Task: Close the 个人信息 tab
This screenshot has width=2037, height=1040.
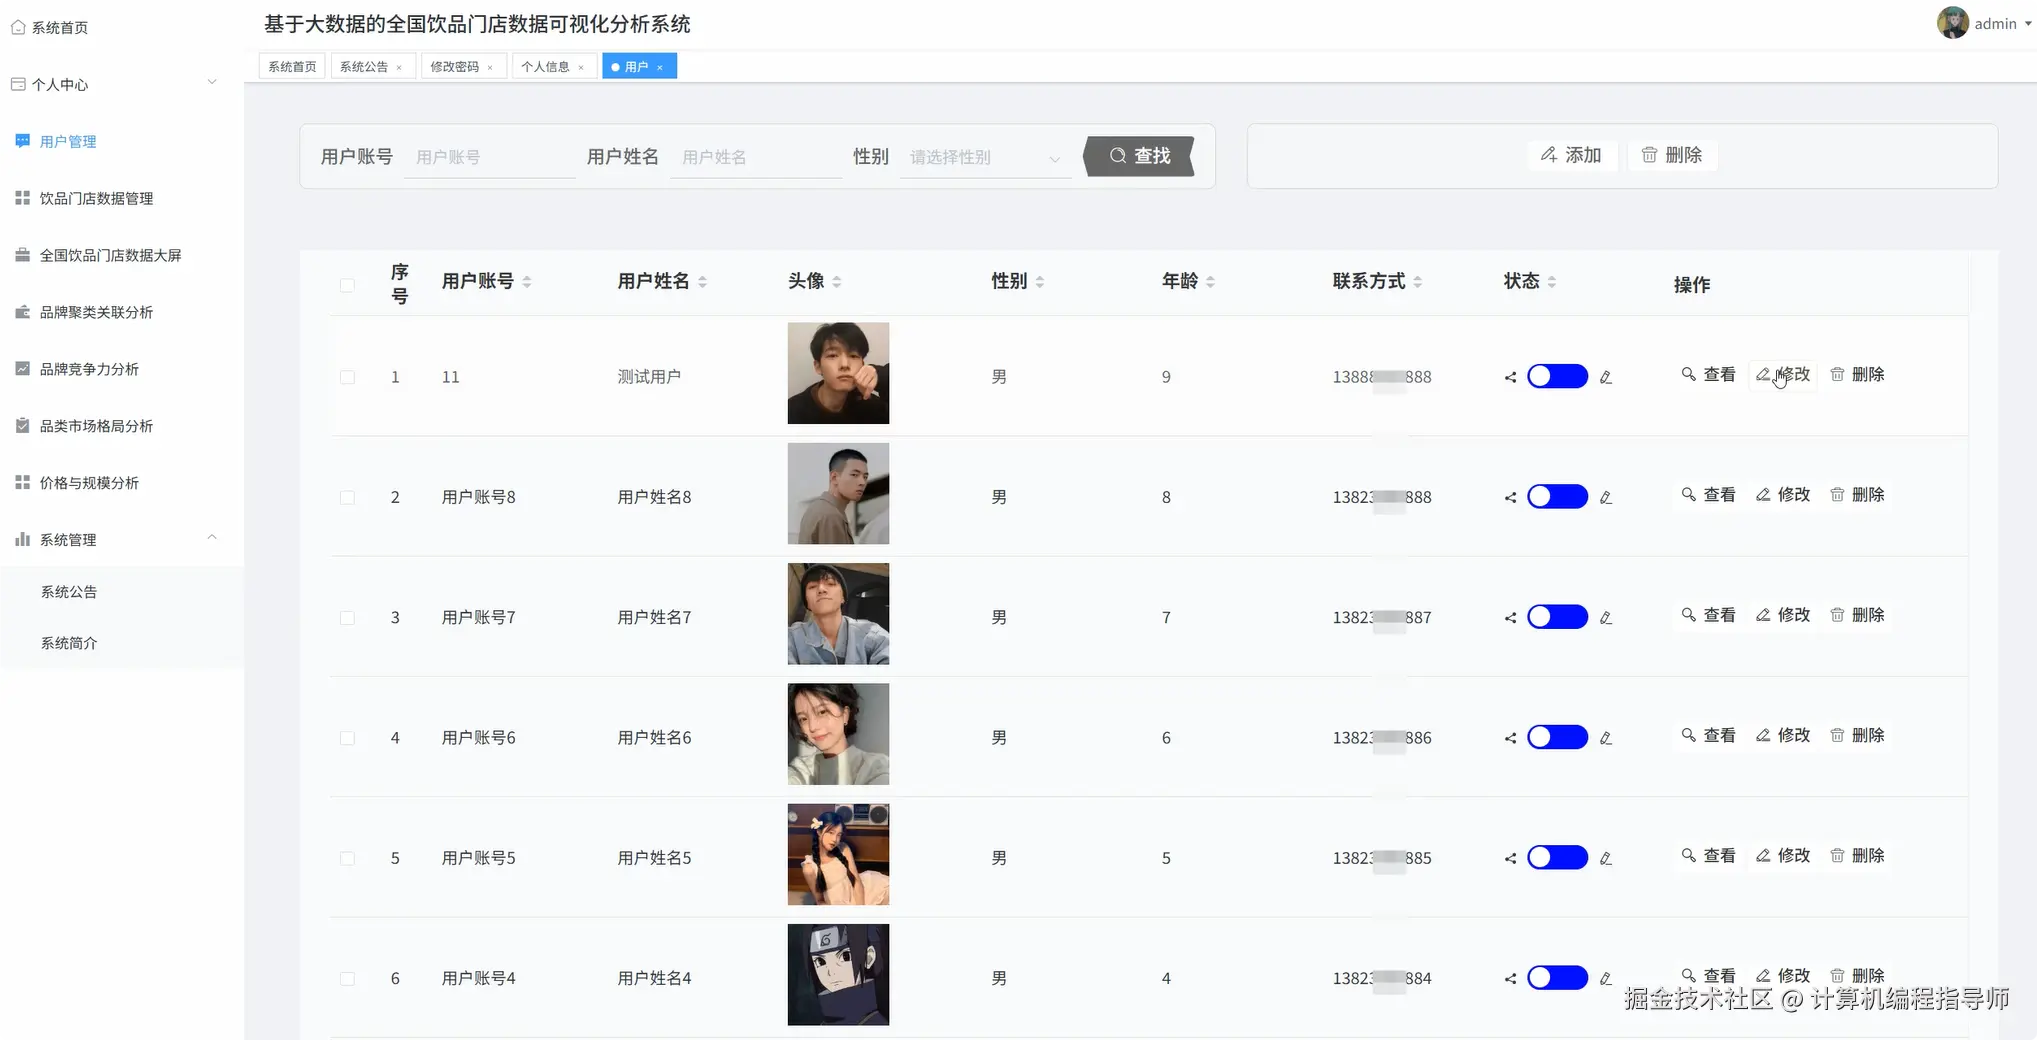Action: point(581,68)
